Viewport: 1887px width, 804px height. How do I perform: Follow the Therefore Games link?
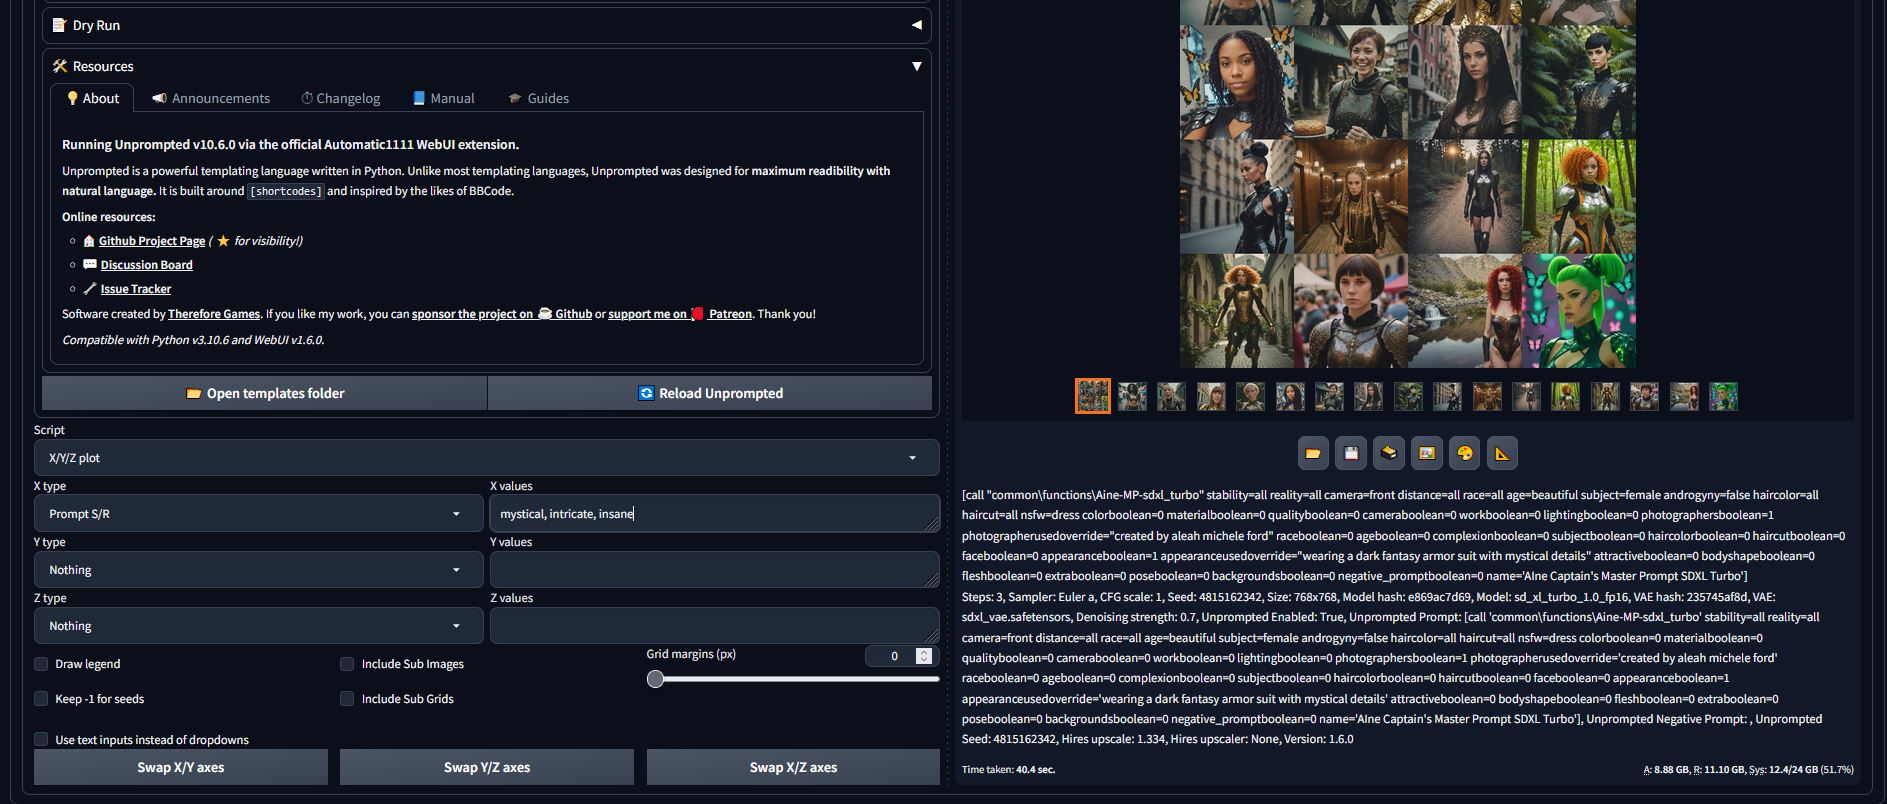tap(214, 314)
